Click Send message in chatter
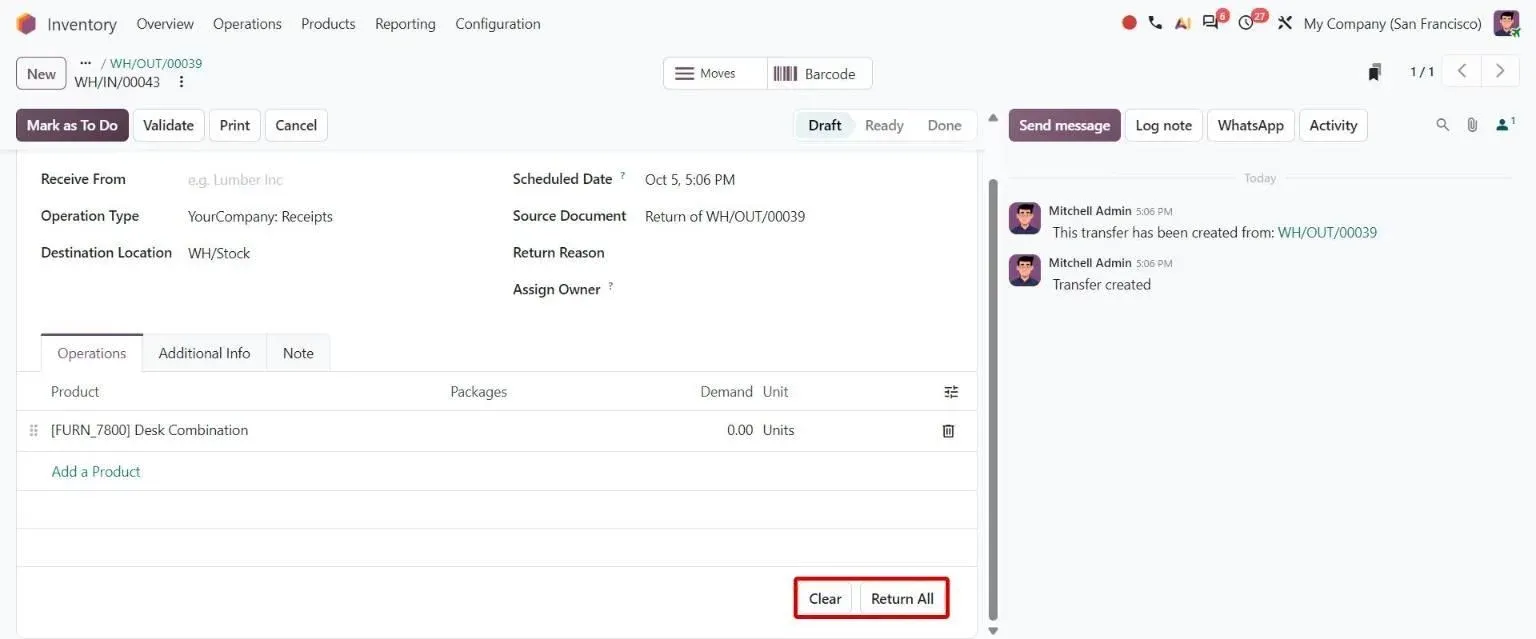1536x639 pixels. pos(1064,125)
